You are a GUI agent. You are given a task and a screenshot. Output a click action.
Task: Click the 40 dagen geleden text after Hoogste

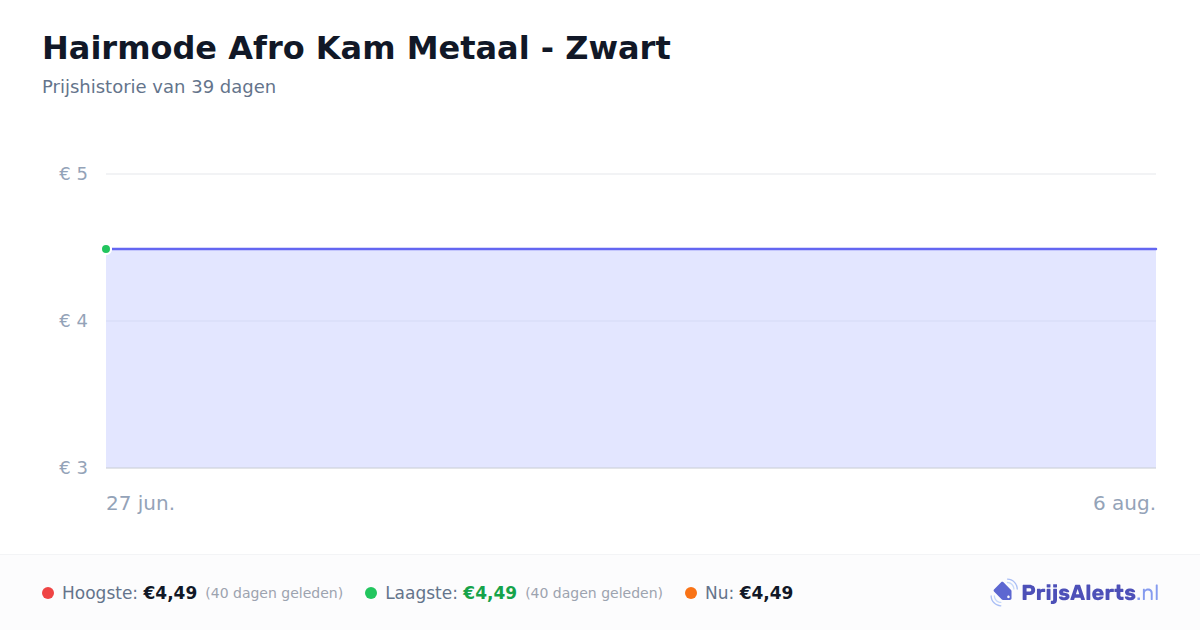[x=274, y=593]
